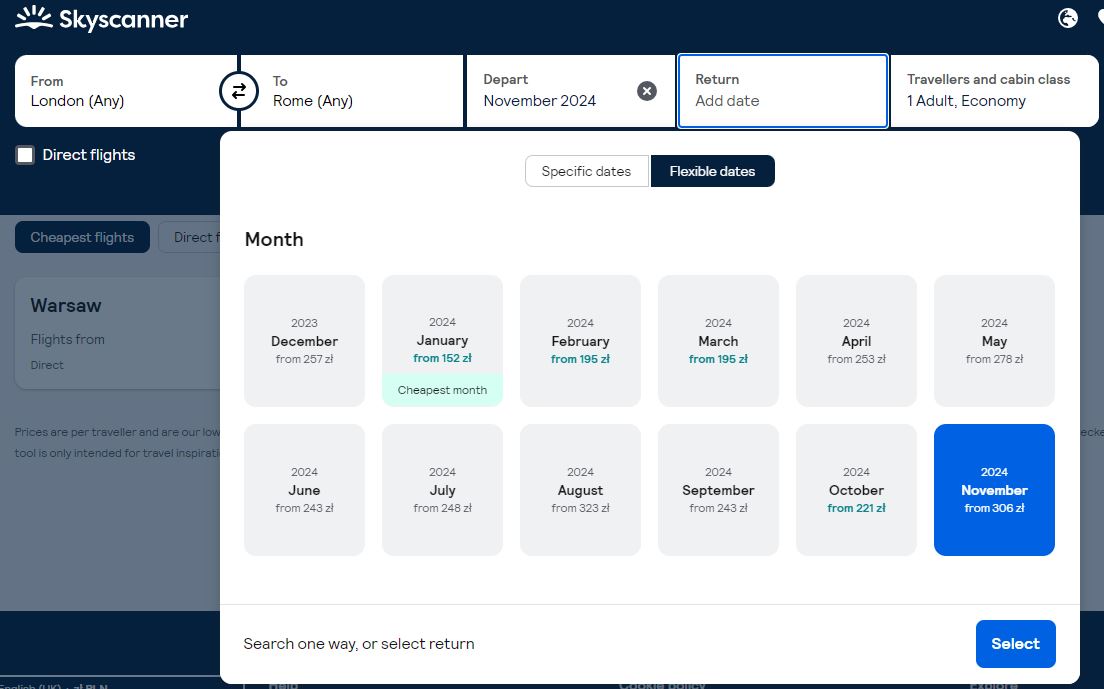
Task: Pick June 2024 month card
Action: coord(304,490)
